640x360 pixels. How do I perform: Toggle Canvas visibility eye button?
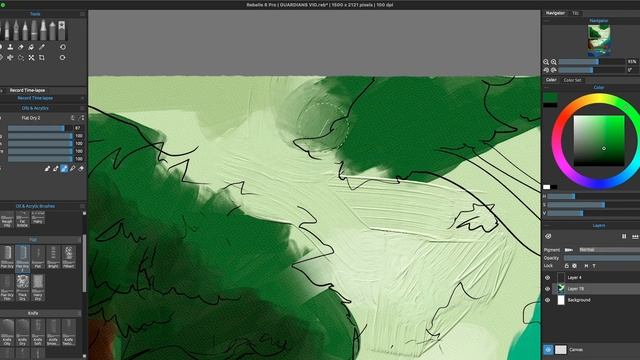coord(548,350)
